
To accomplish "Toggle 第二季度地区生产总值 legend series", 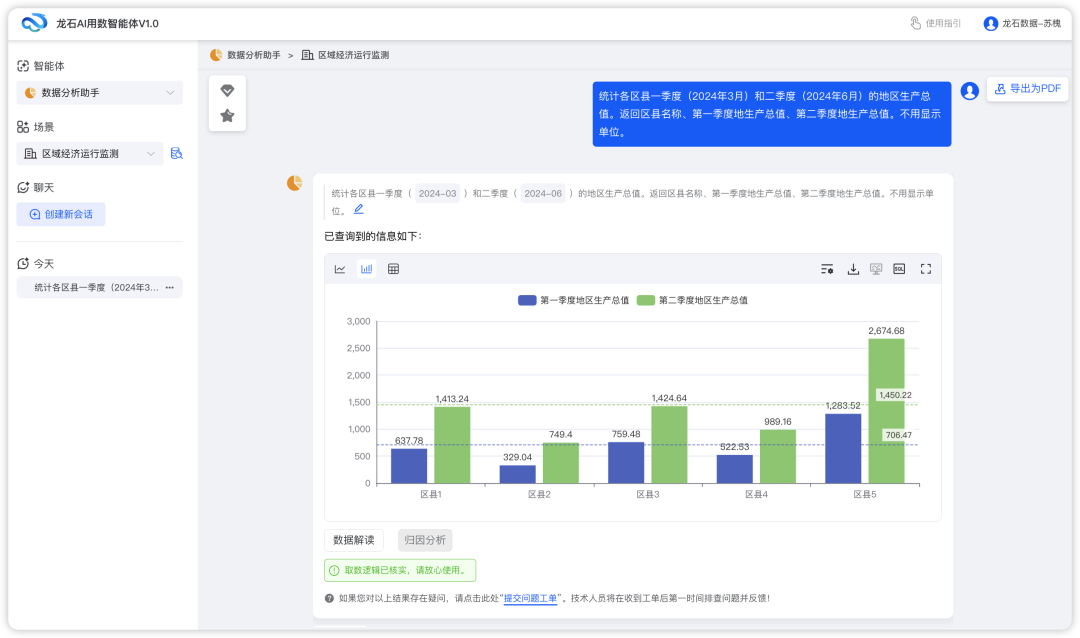I will 692,300.
